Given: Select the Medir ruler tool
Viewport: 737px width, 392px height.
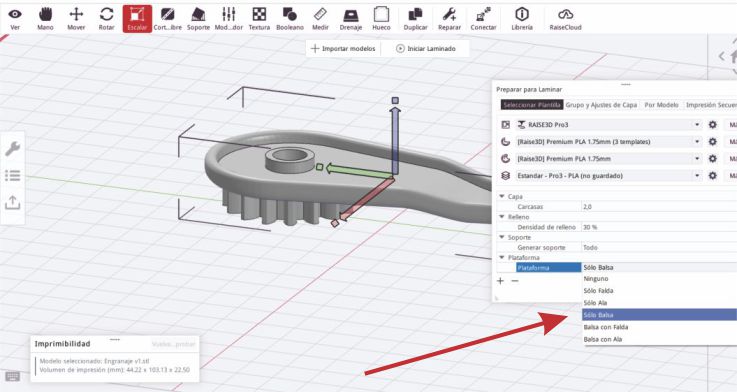Looking at the screenshot, I should click(321, 19).
